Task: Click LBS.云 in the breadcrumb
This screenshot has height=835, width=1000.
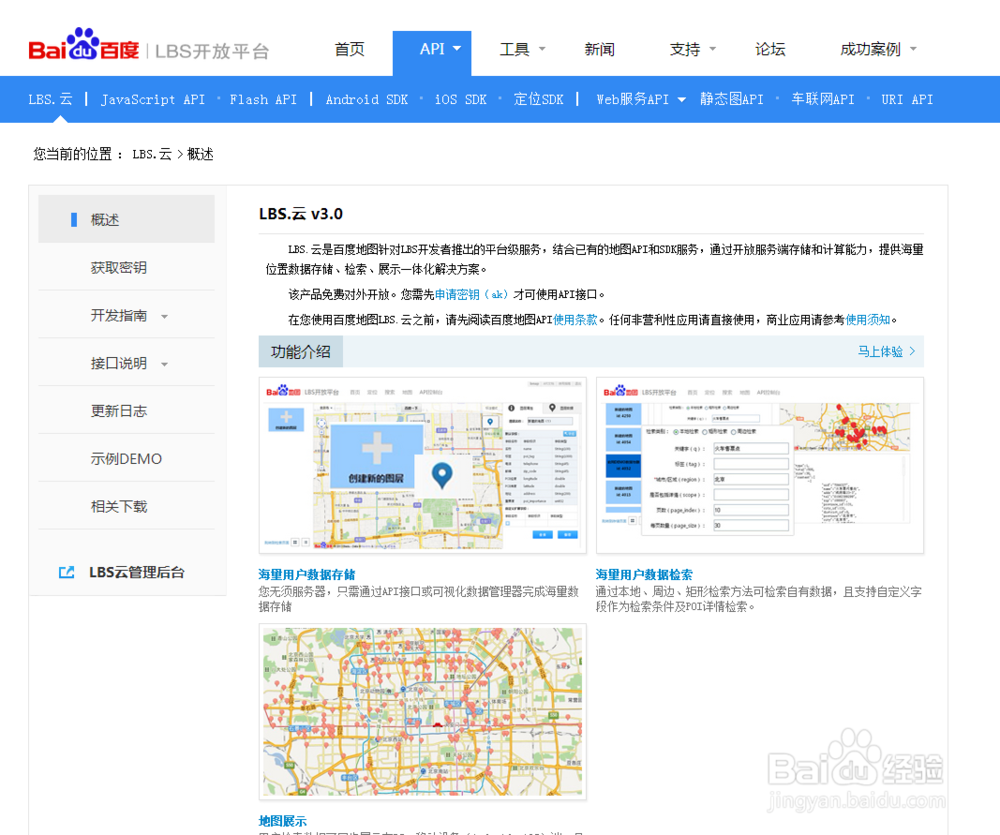Action: [x=152, y=154]
